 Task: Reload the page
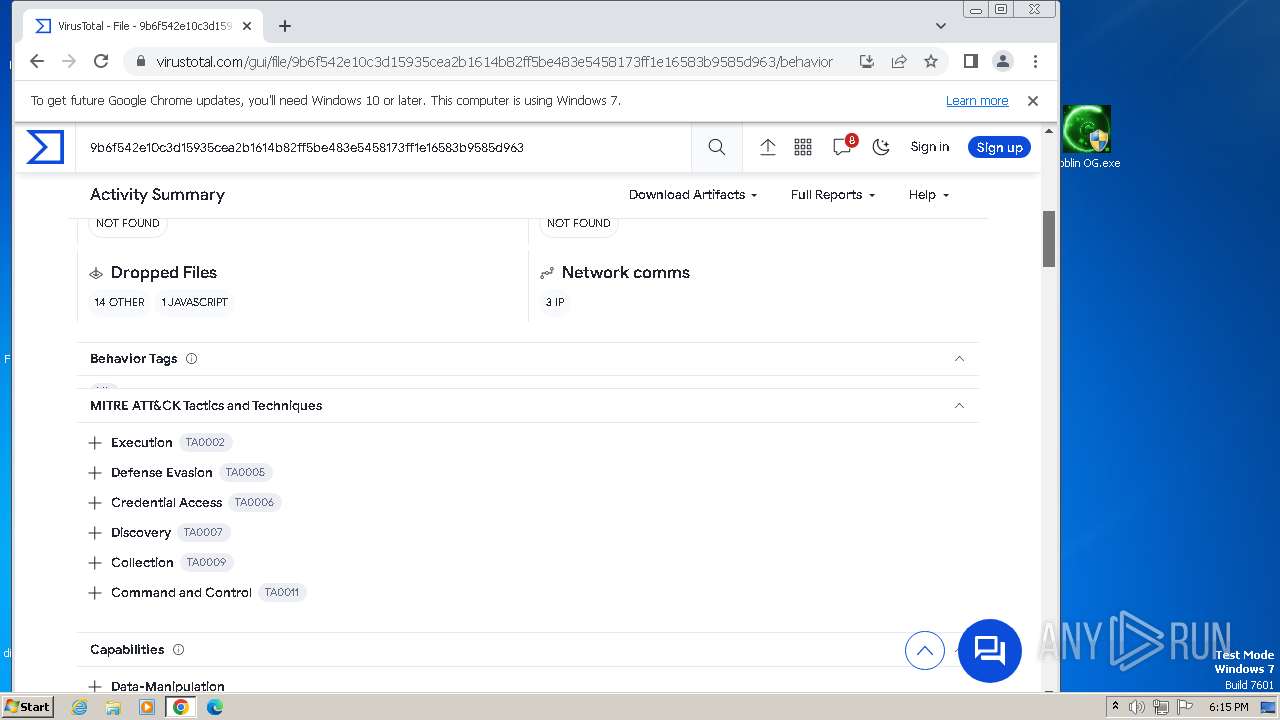[101, 61]
